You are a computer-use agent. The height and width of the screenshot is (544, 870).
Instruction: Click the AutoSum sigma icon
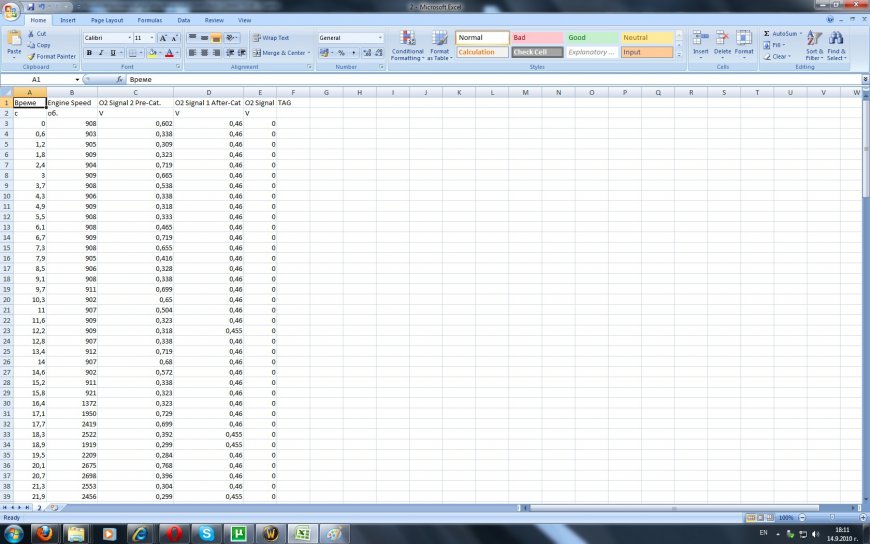(767, 33)
